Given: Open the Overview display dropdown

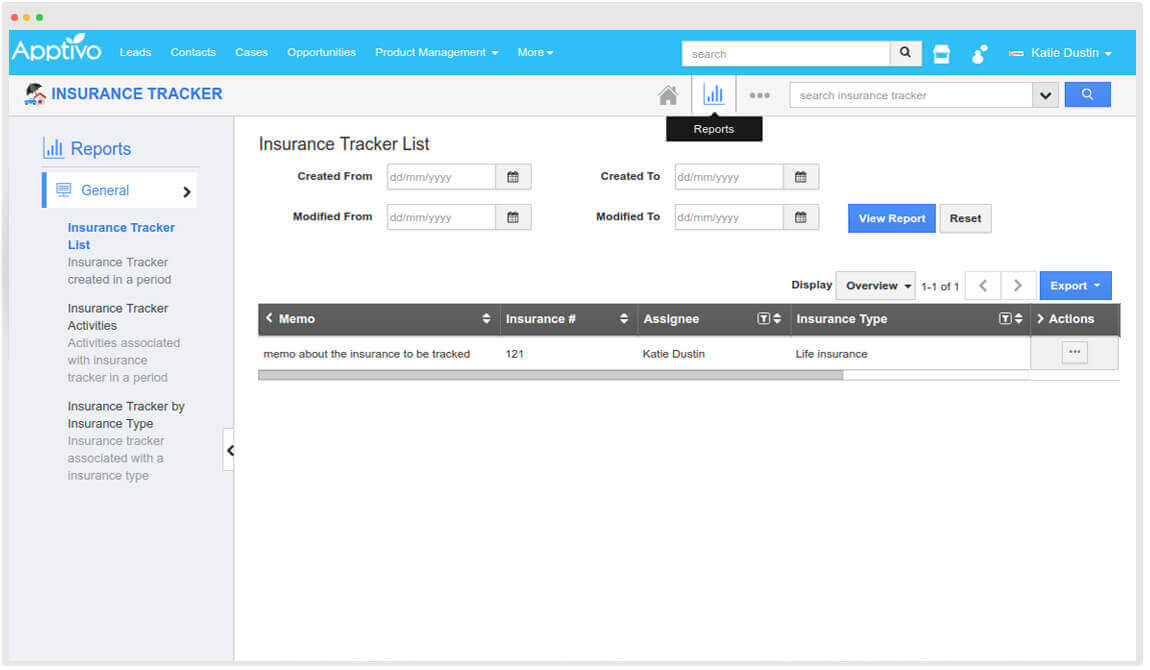Looking at the screenshot, I should (x=875, y=285).
